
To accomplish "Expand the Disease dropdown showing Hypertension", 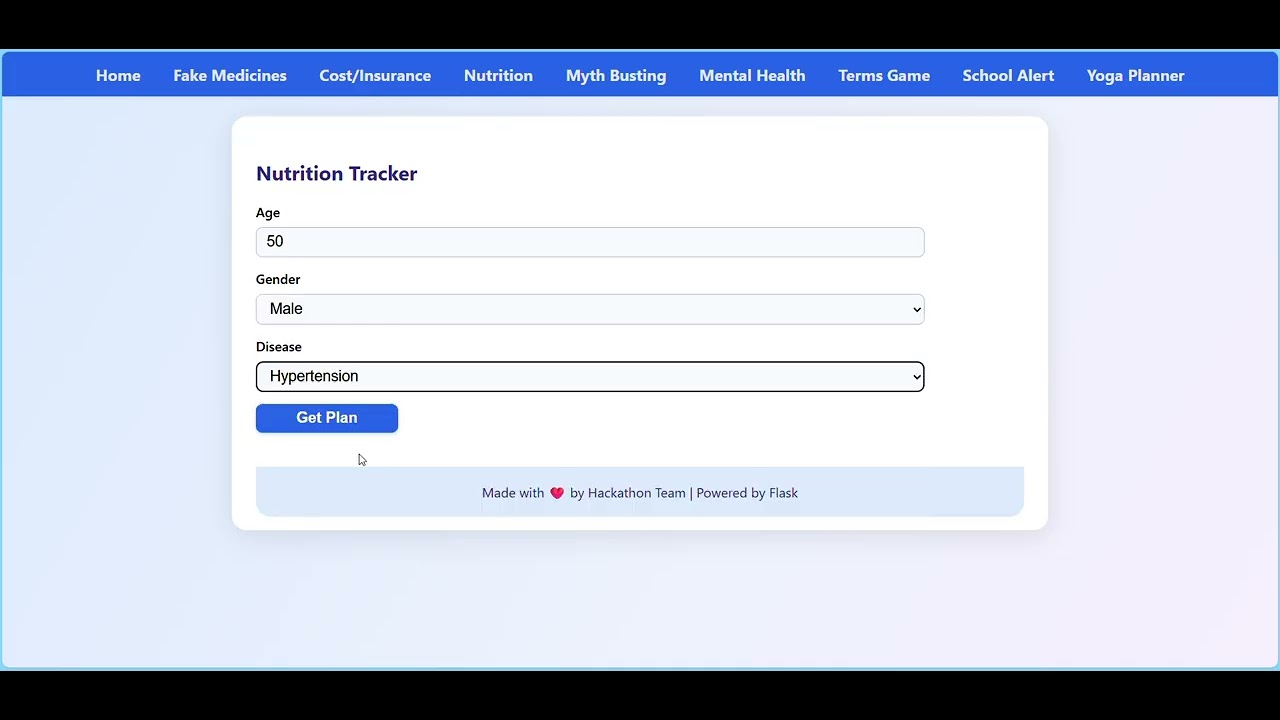I will pos(590,376).
